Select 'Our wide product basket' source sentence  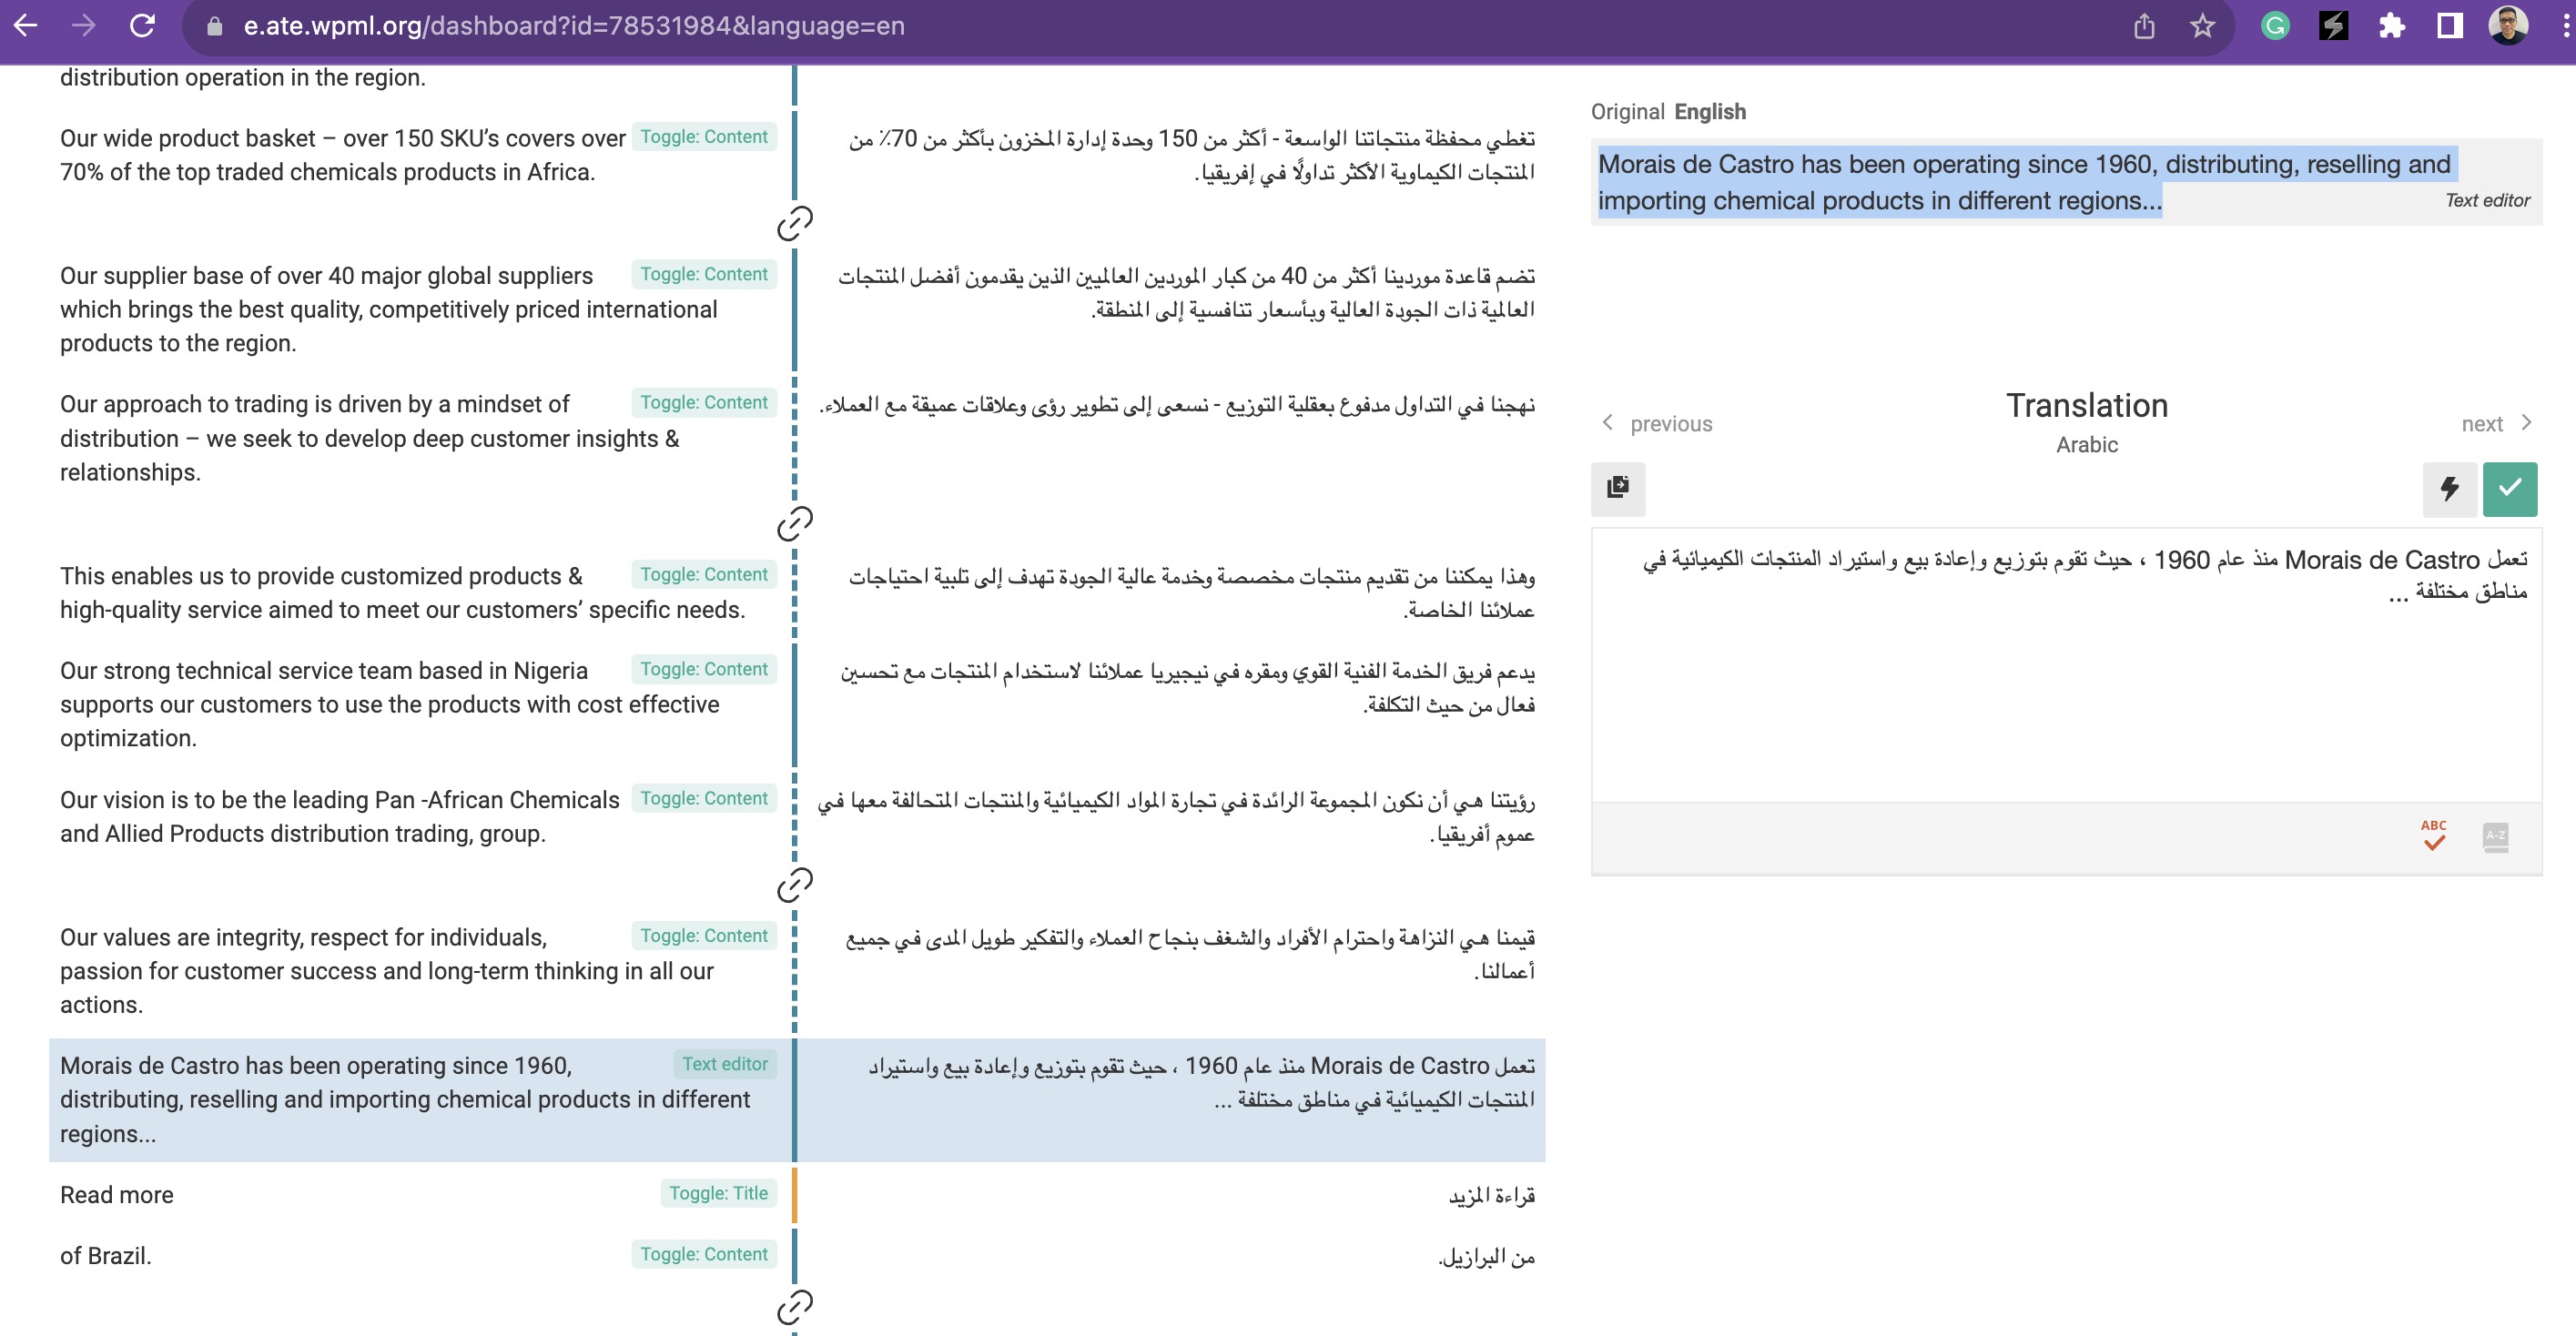[343, 155]
